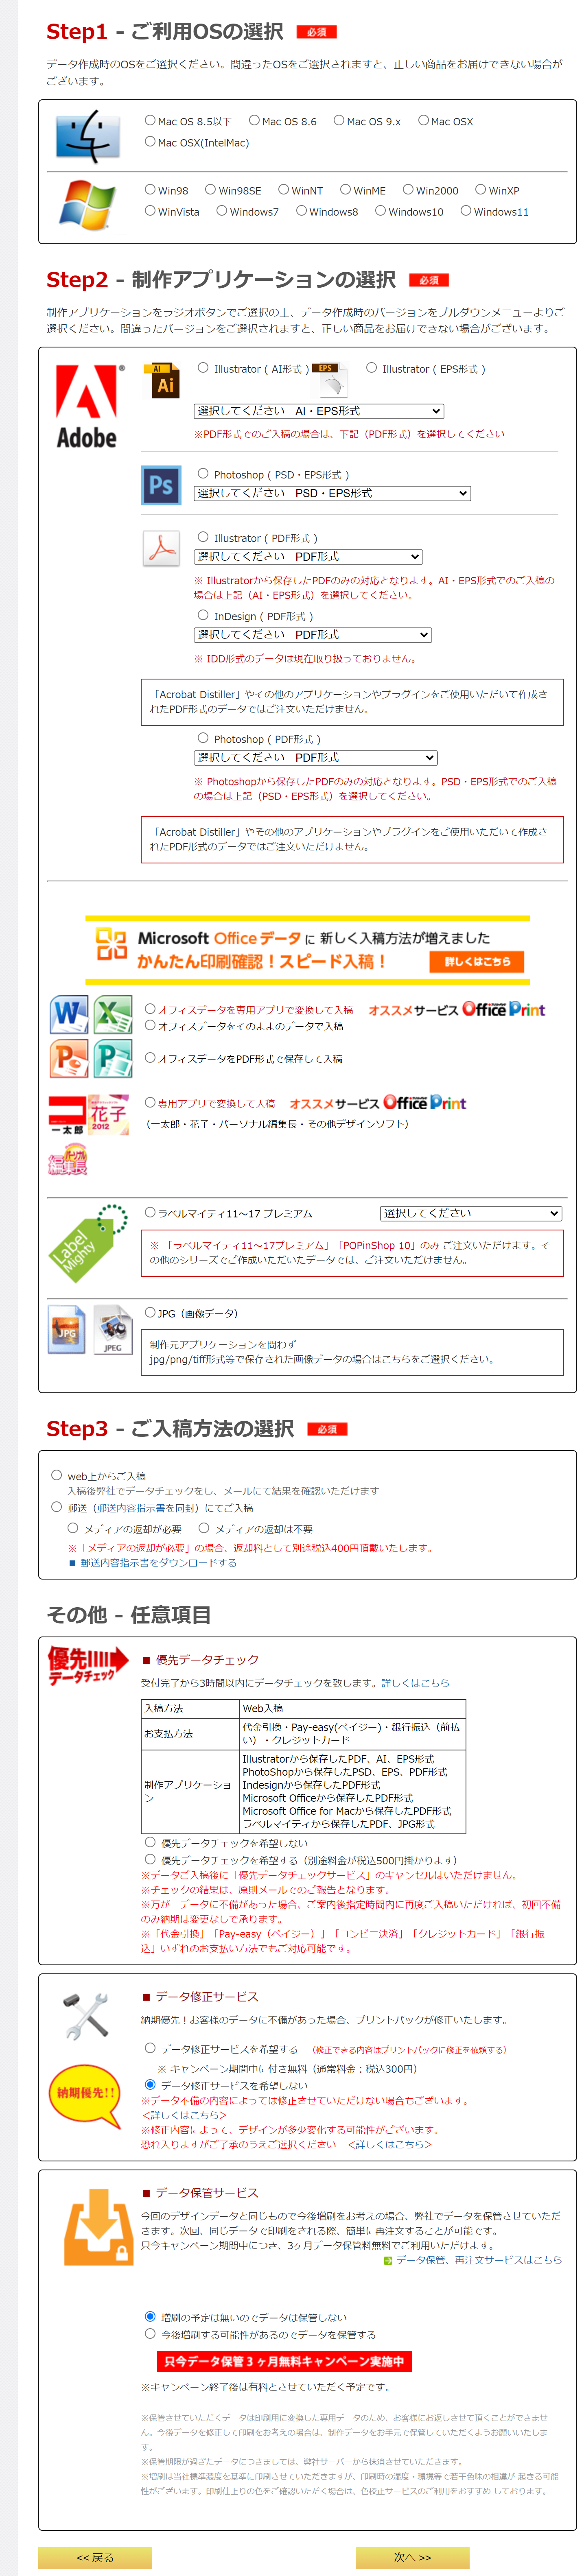Select メディアの返却は不要 option
This screenshot has width=584, height=2576.
(x=204, y=1528)
